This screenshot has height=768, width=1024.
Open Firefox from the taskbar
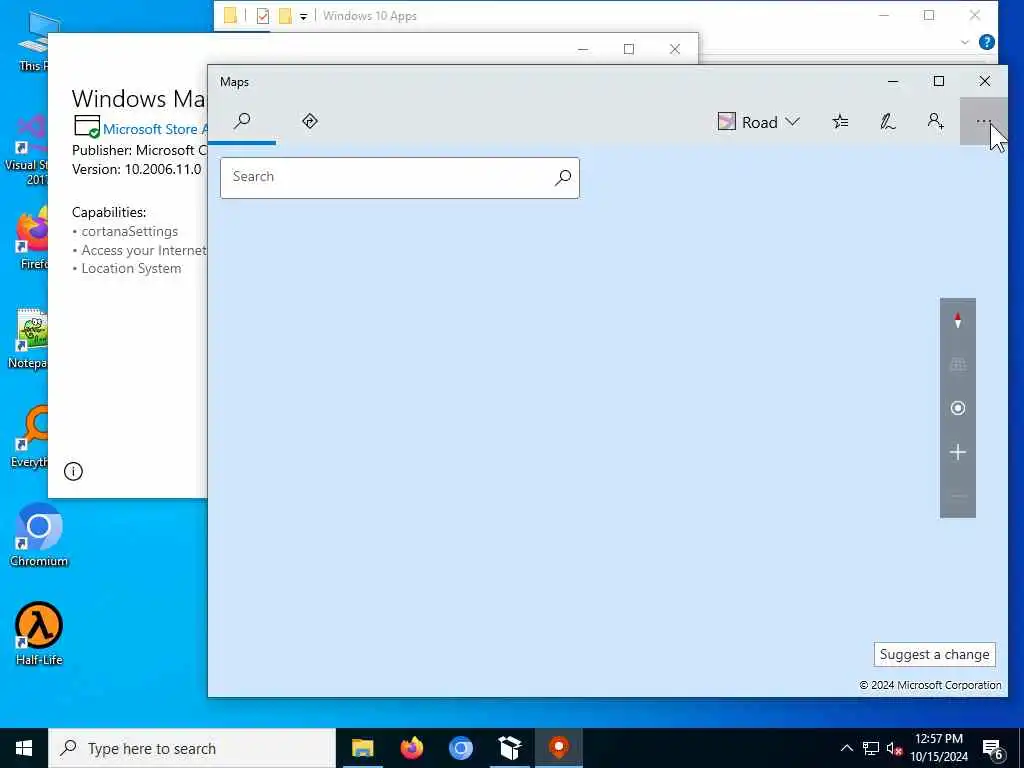[411, 748]
